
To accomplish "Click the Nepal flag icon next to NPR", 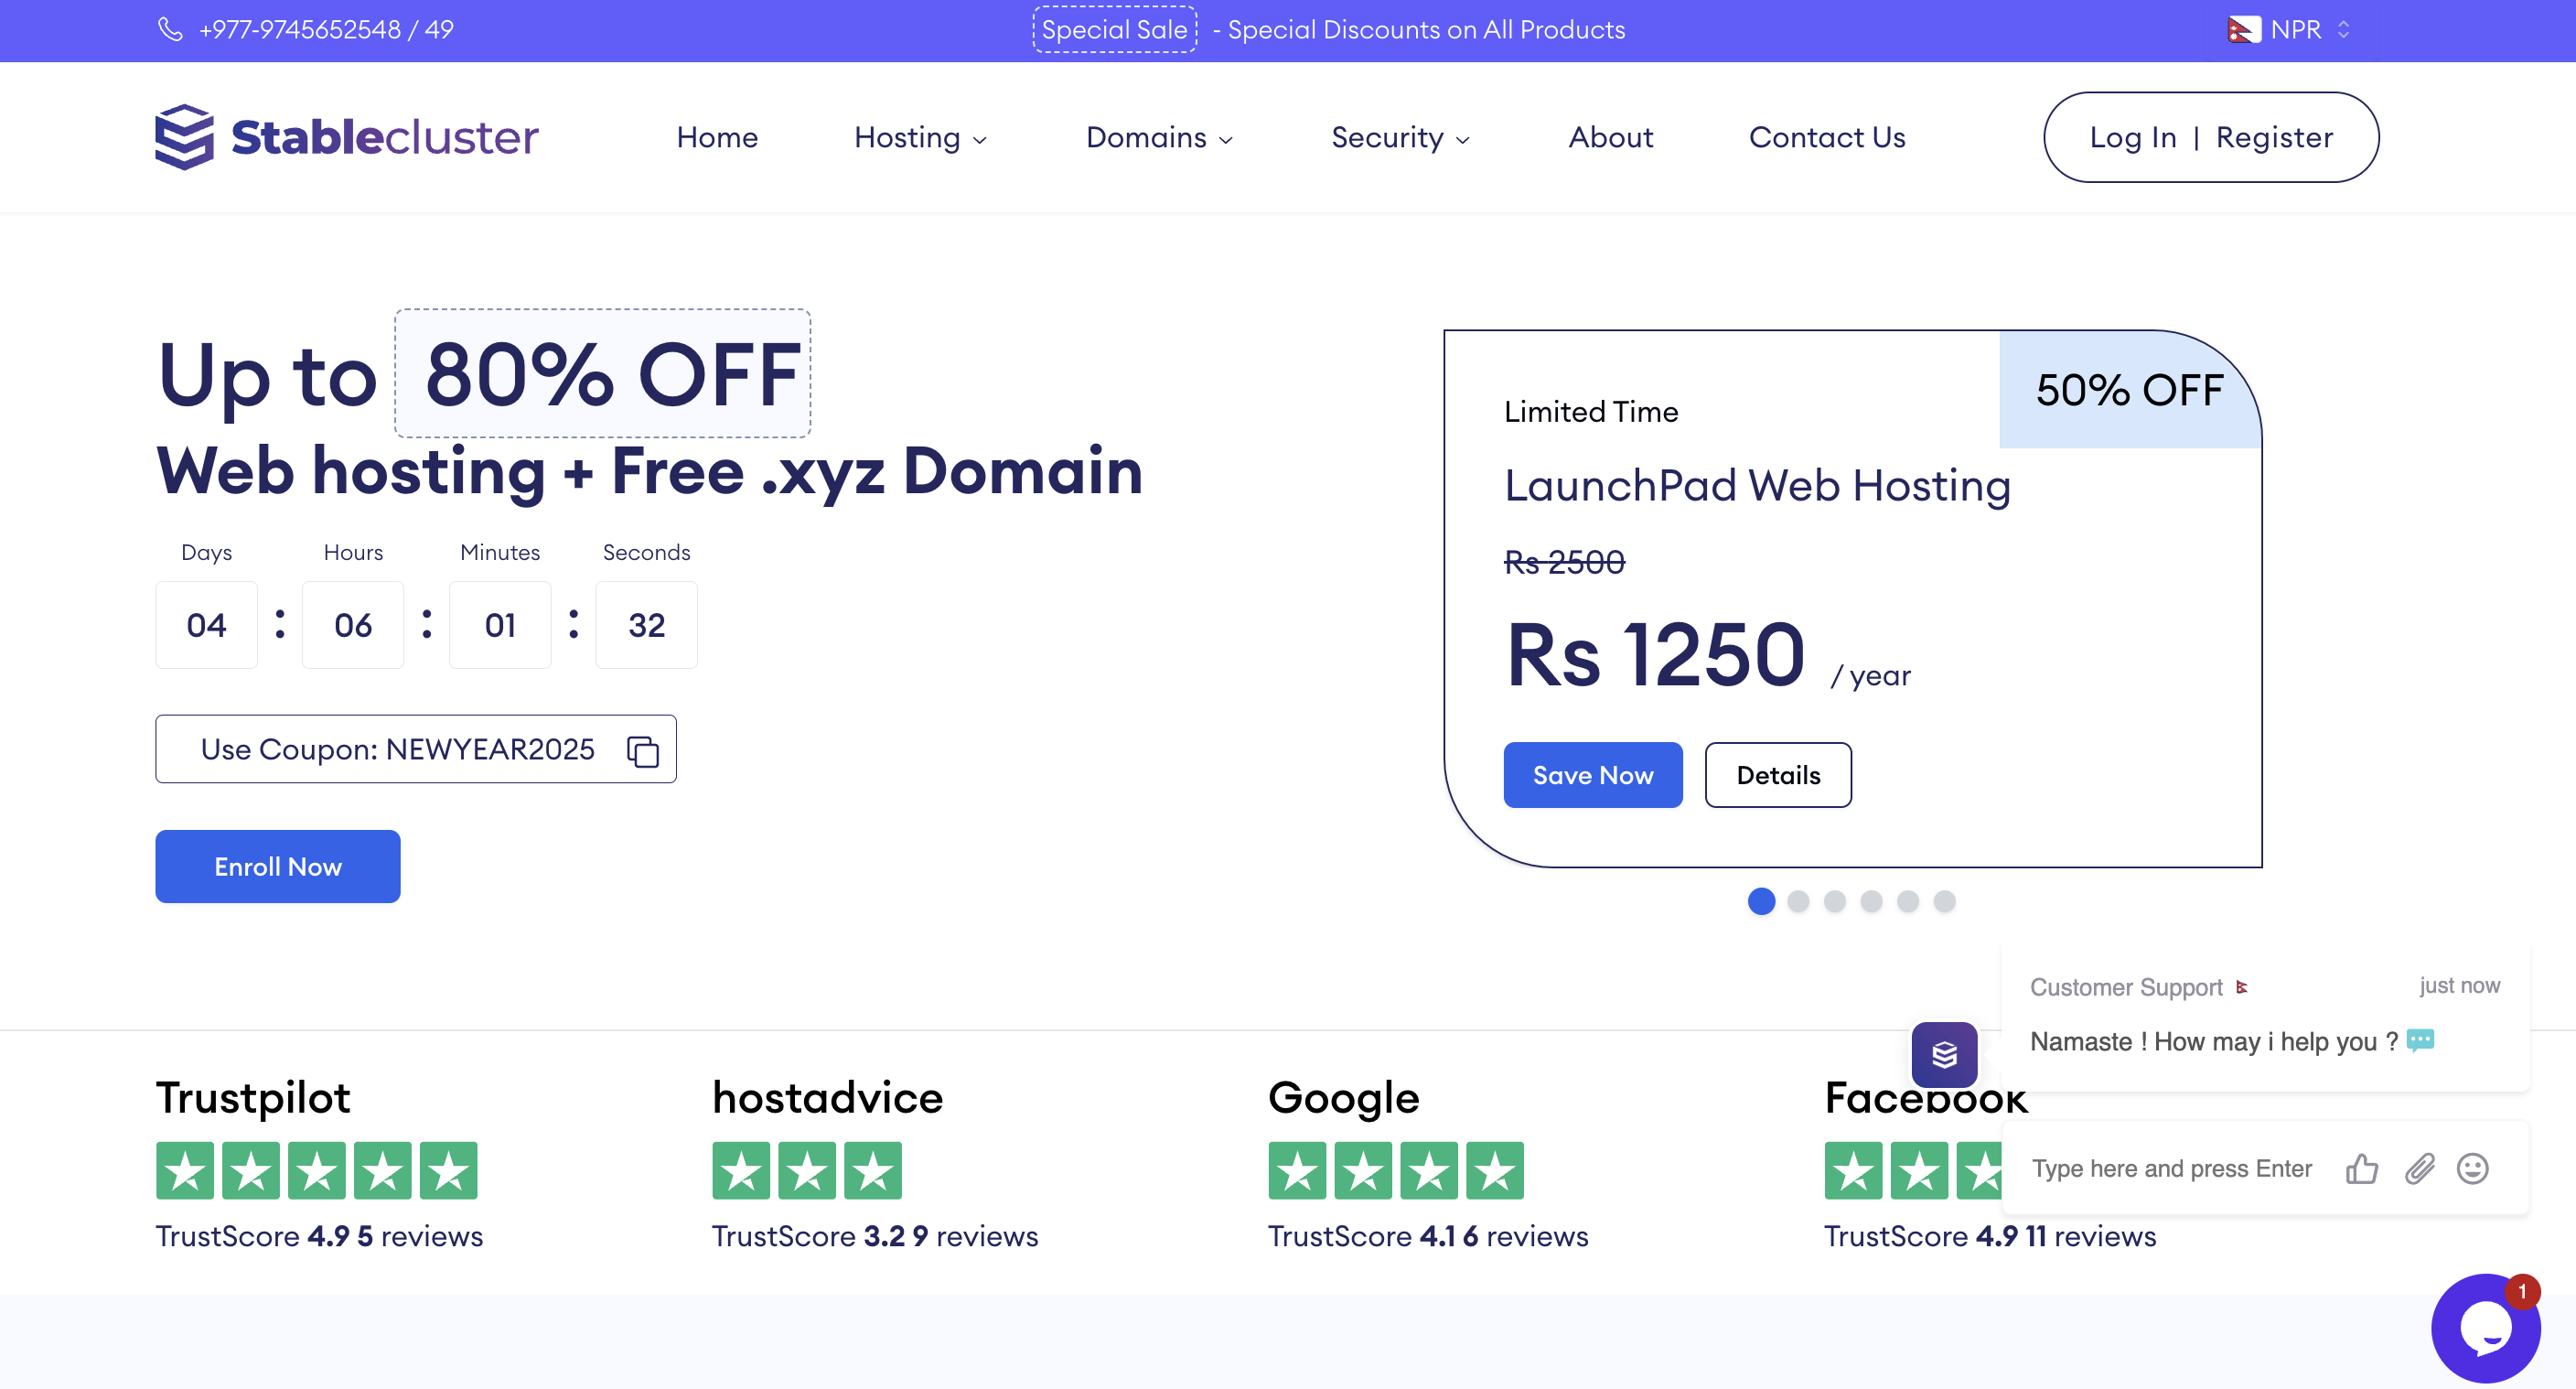I will (x=2245, y=30).
